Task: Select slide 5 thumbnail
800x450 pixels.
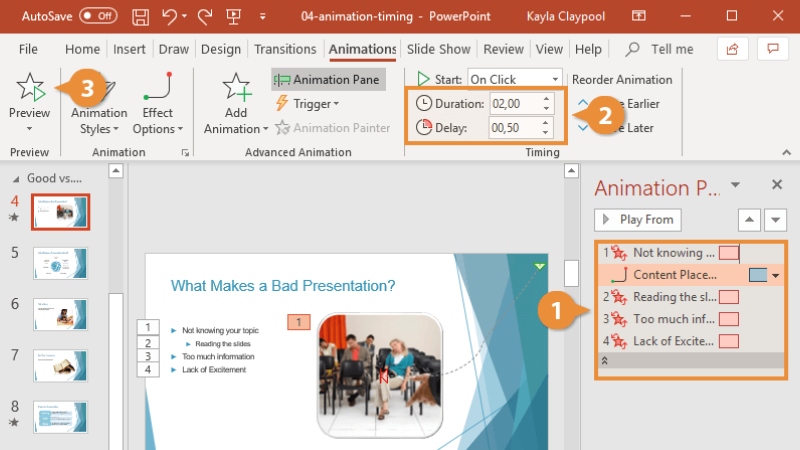Action: click(x=60, y=263)
